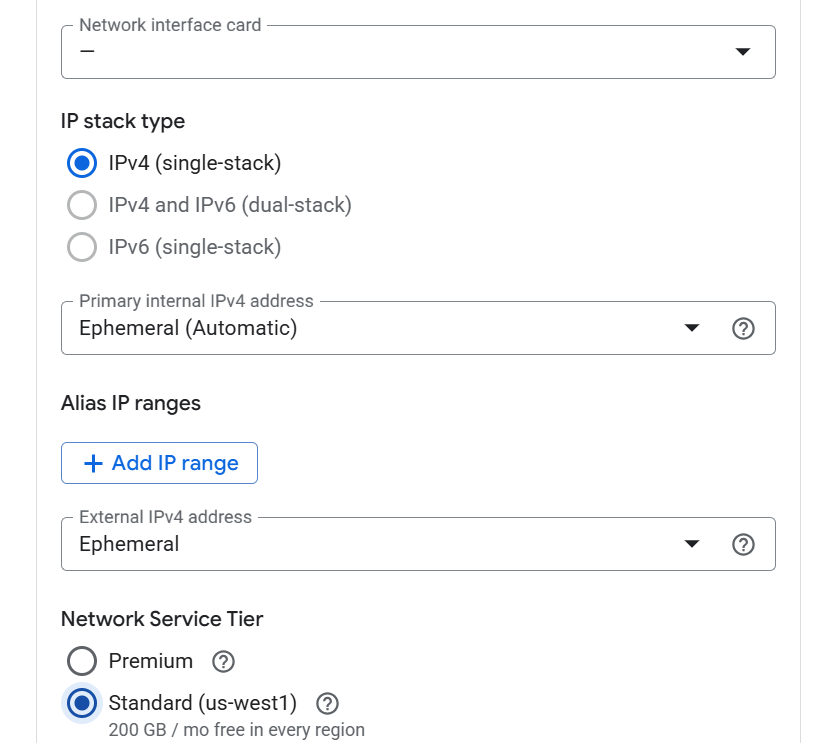Click the plus icon in Add IP range

coord(94,463)
